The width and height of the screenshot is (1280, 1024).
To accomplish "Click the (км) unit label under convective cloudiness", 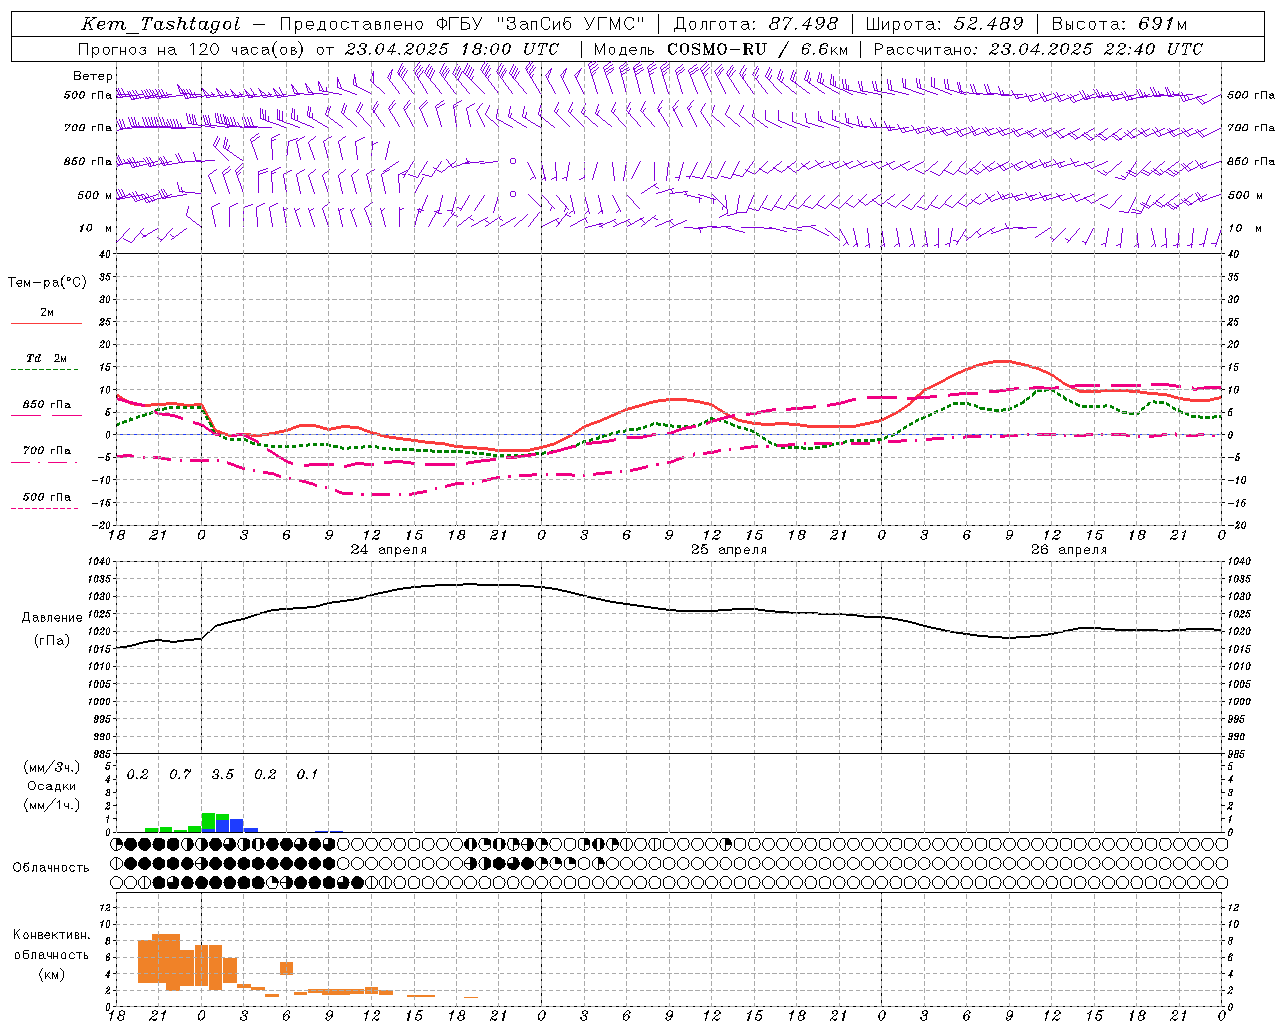I will pyautogui.click(x=51, y=974).
